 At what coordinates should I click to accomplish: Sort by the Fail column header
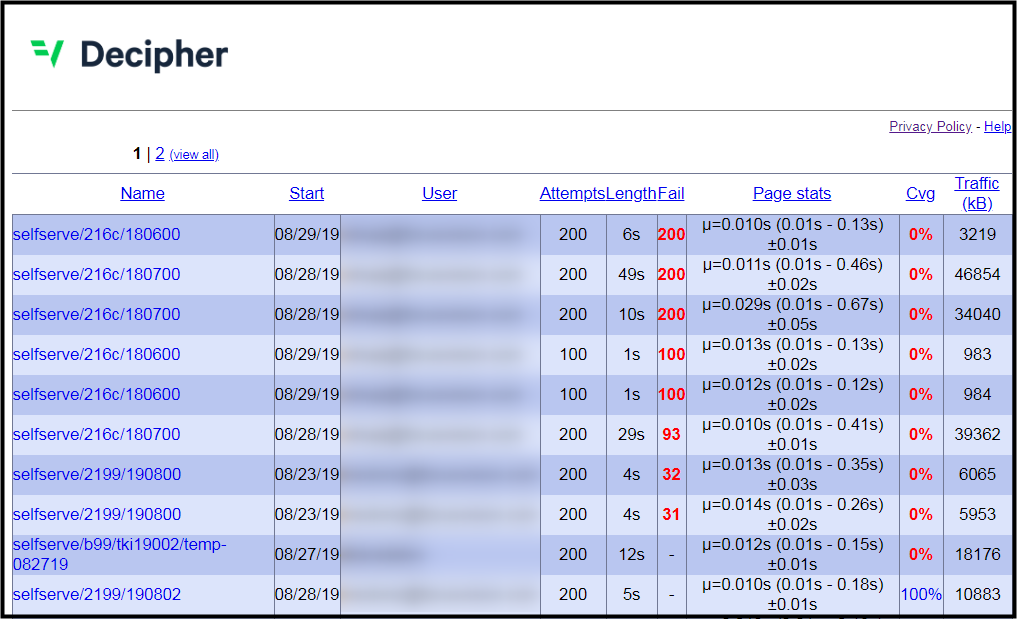[671, 193]
